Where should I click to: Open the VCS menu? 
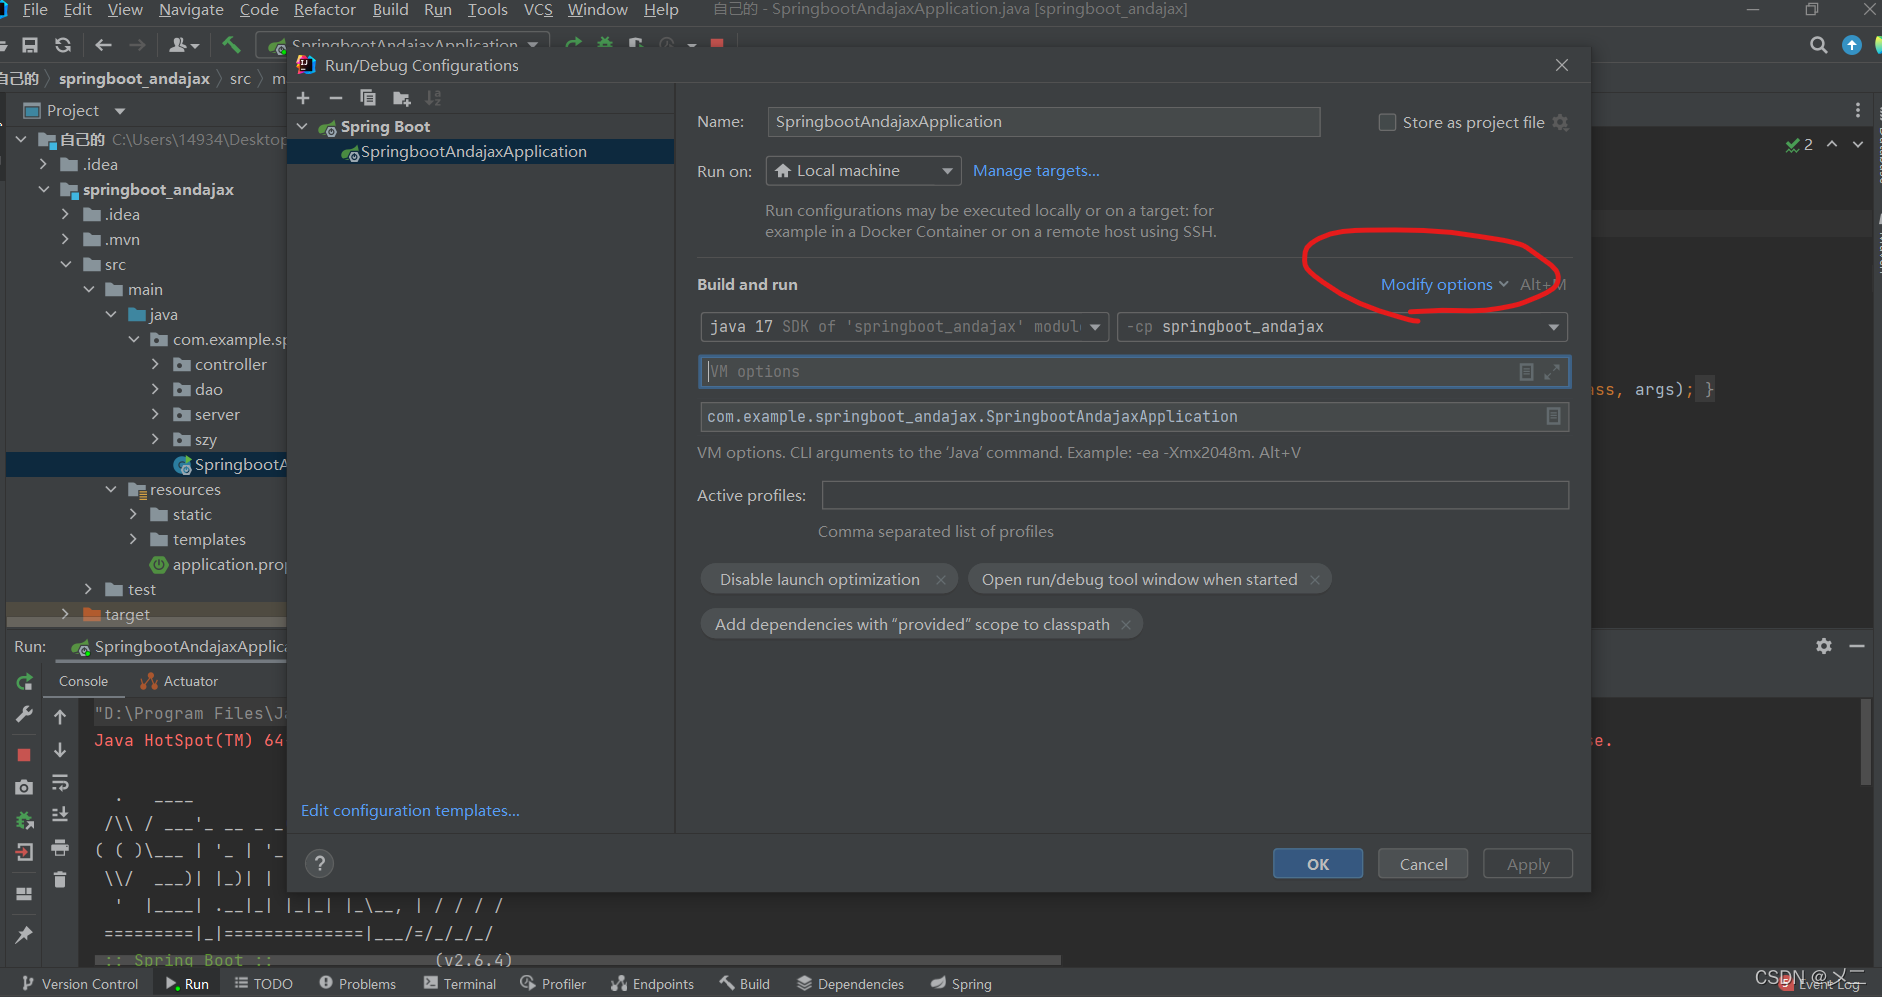click(x=538, y=10)
